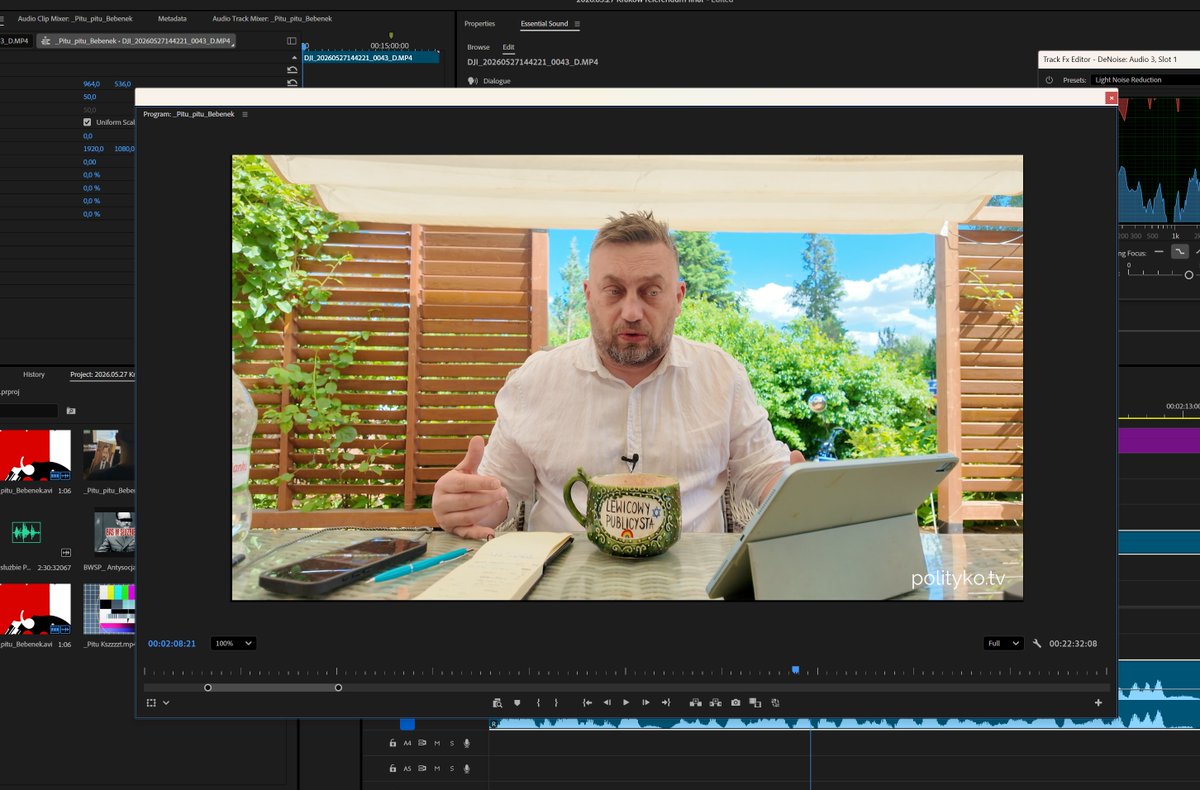Mark In point brace icon
1200x790 pixels.
coord(538,703)
